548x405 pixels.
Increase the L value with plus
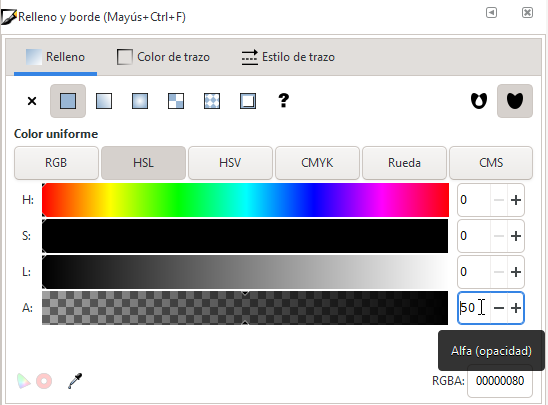pyautogui.click(x=516, y=272)
